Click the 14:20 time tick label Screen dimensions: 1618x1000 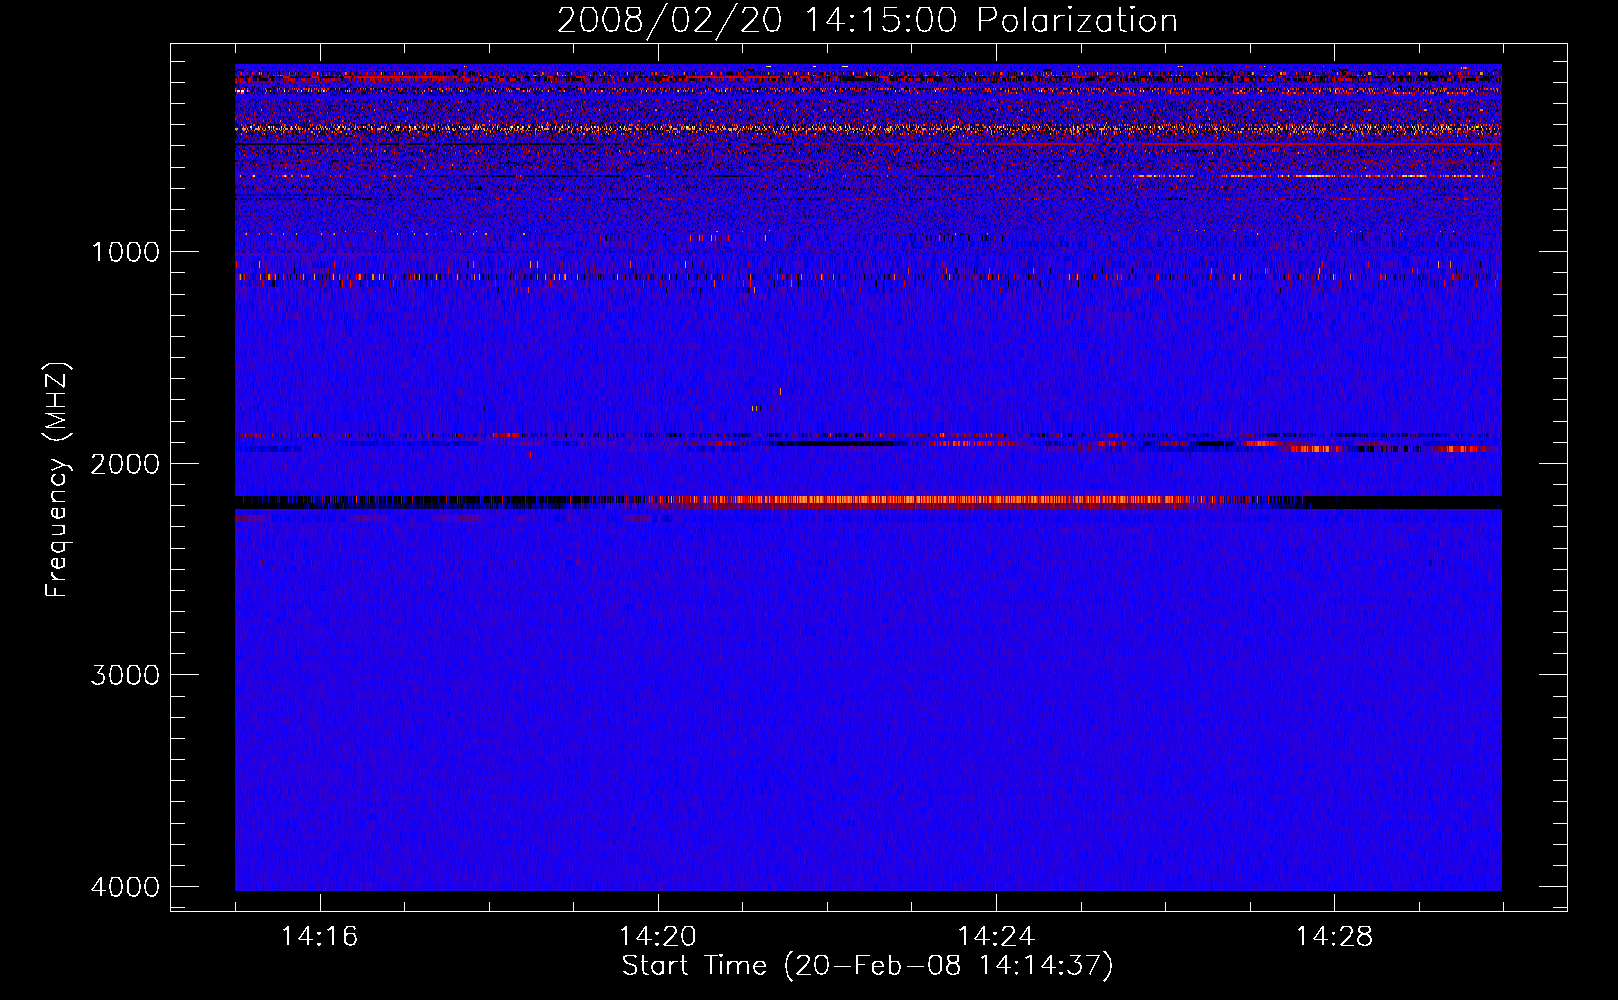pos(657,937)
